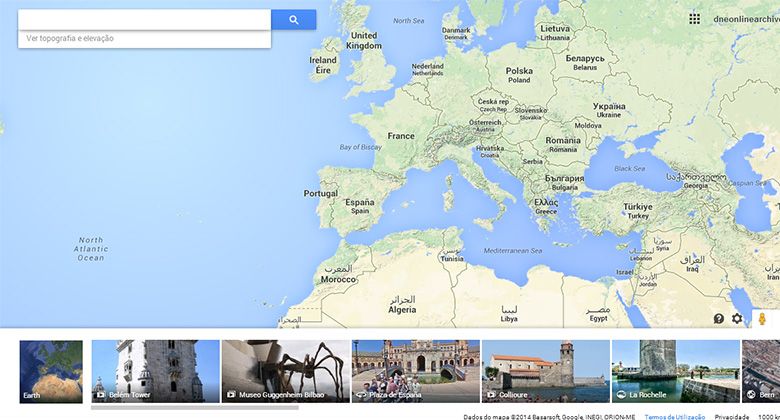The height and width of the screenshot is (420, 780).
Task: Open the partially visible Bern thumbnail
Action: [760, 371]
